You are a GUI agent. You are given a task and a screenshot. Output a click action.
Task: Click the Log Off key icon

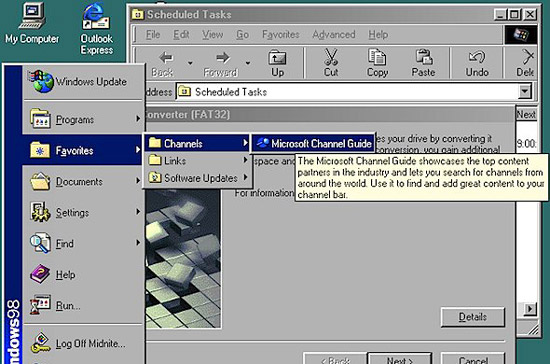(x=41, y=342)
